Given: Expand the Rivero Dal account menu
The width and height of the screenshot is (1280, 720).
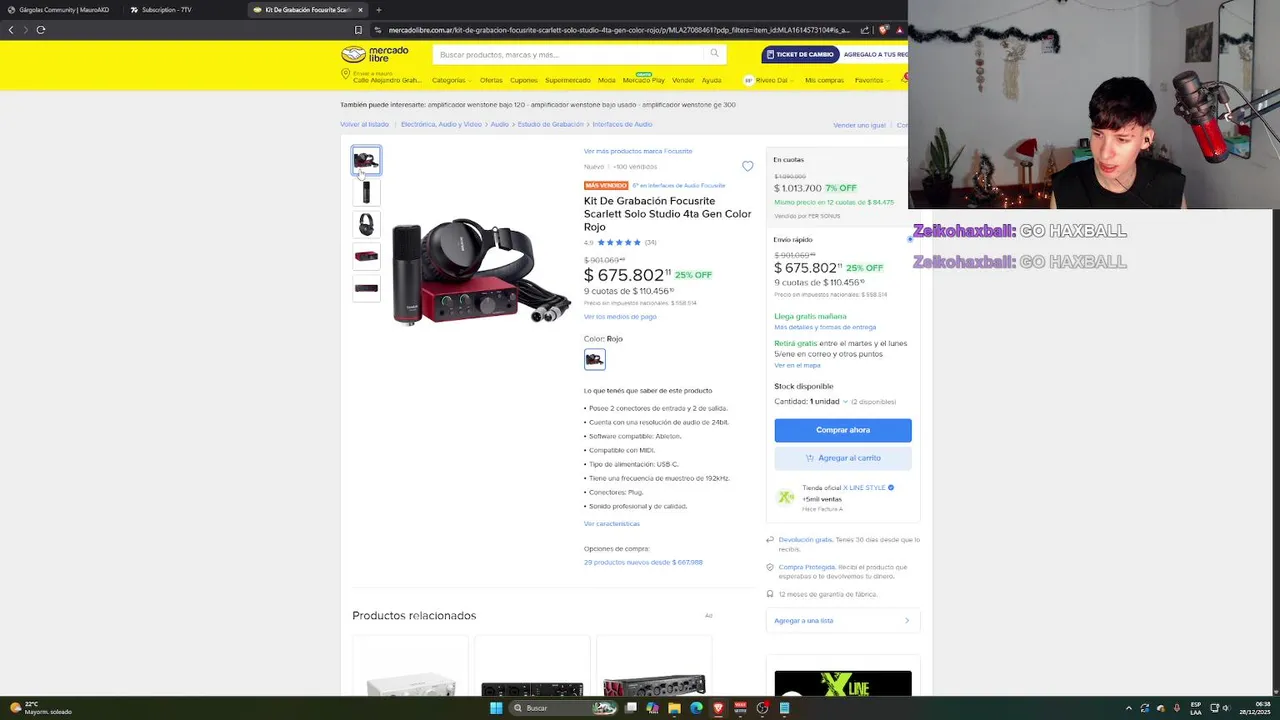Looking at the screenshot, I should point(775,80).
